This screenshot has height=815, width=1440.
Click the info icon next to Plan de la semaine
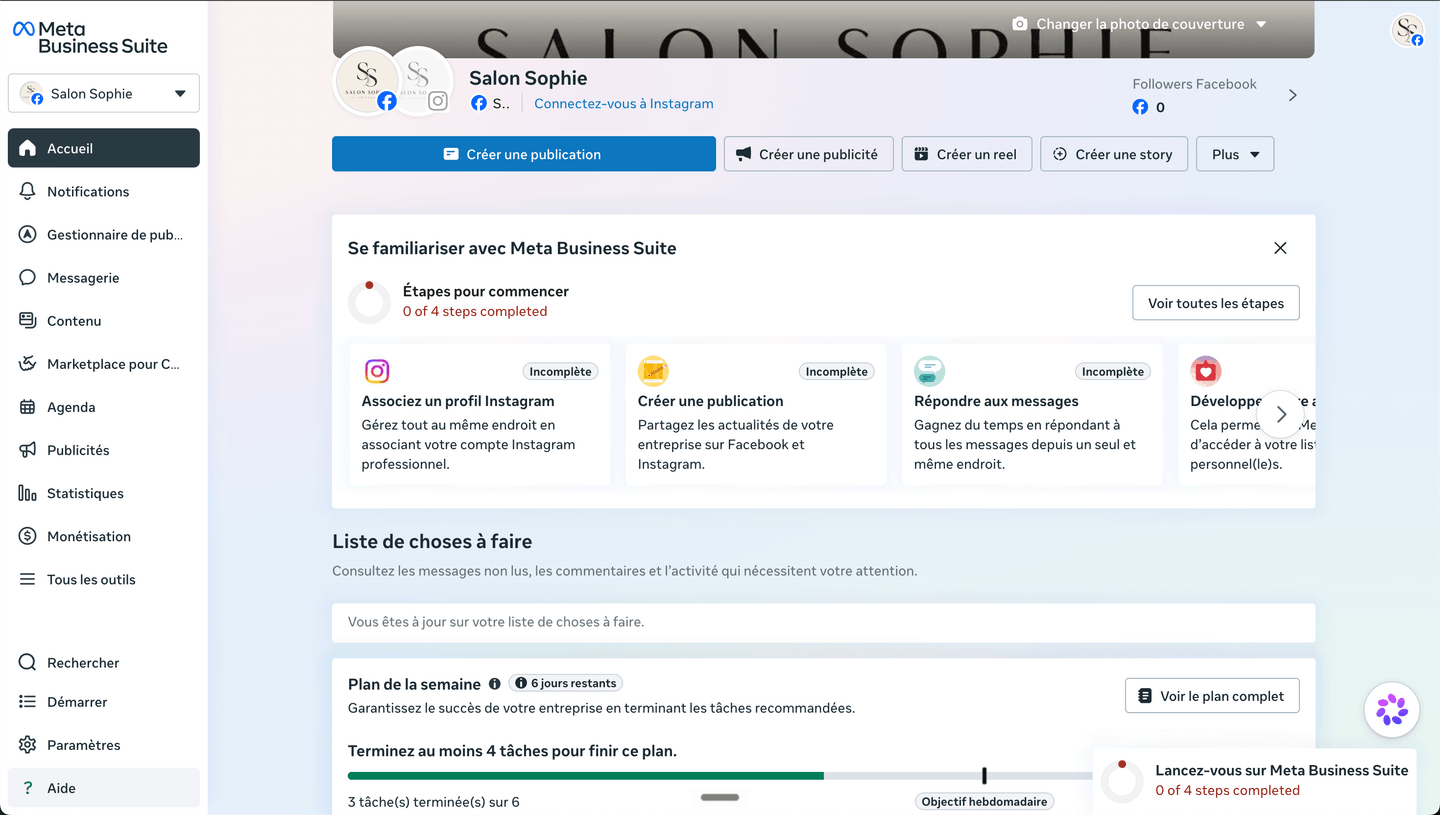pyautogui.click(x=494, y=684)
